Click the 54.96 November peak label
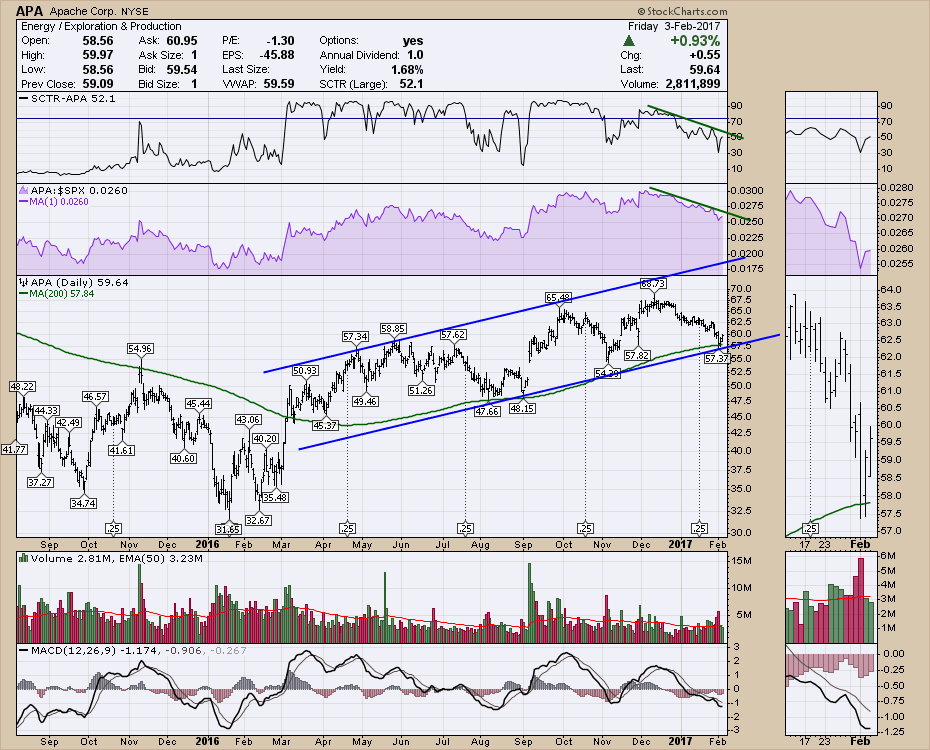The image size is (930, 750). [x=140, y=349]
